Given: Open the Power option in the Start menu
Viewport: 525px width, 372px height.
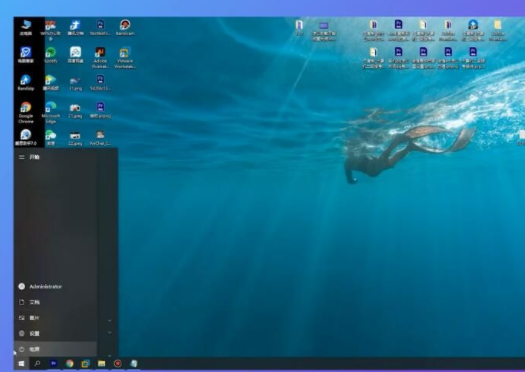Looking at the screenshot, I should [x=56, y=349].
